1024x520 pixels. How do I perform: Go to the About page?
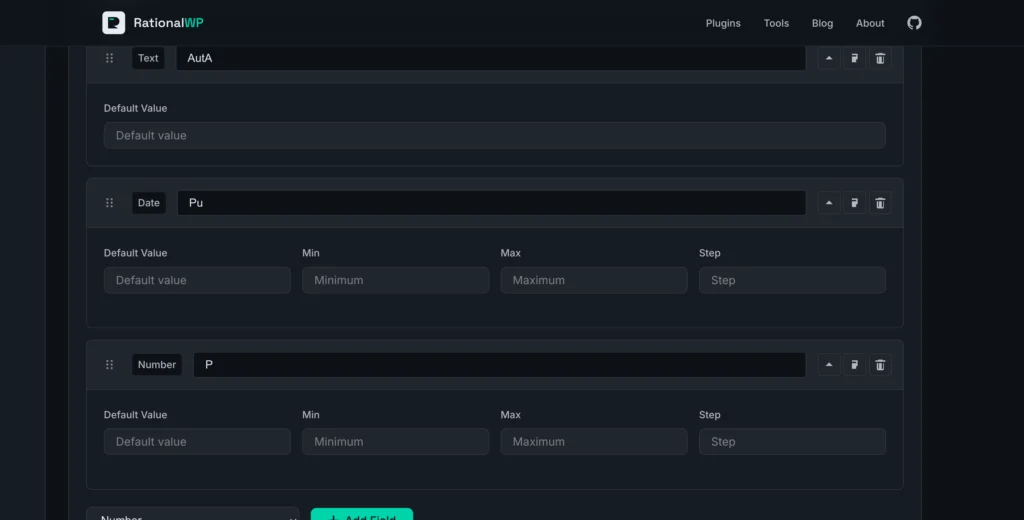coord(870,23)
